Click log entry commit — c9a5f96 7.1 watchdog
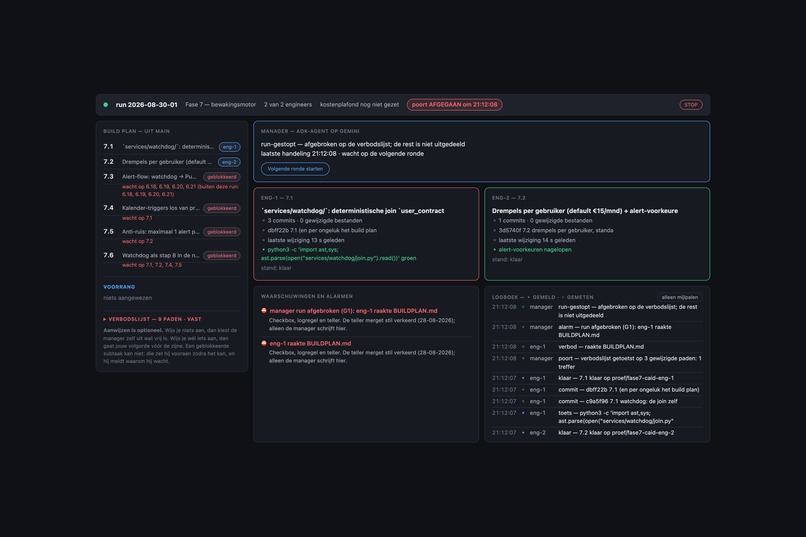 [597, 401]
